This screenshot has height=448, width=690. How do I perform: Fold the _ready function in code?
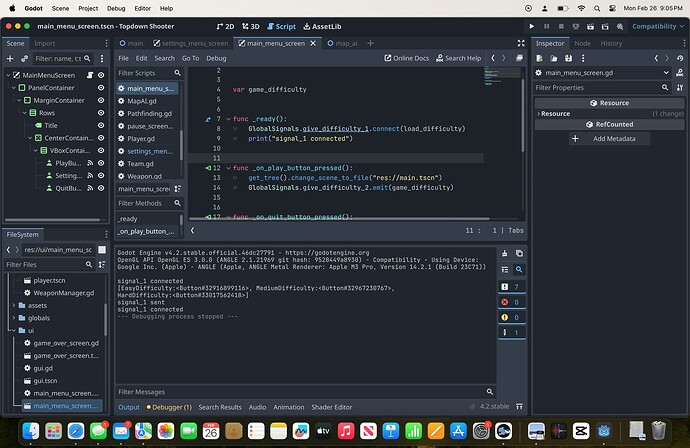[228, 119]
